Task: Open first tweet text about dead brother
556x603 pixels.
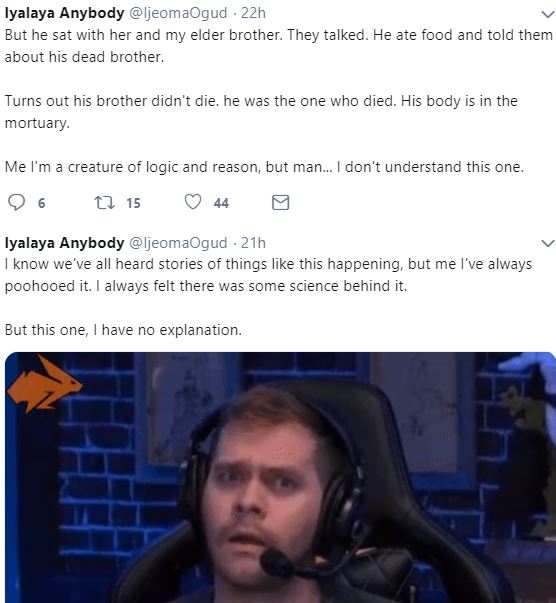Action: tap(278, 46)
